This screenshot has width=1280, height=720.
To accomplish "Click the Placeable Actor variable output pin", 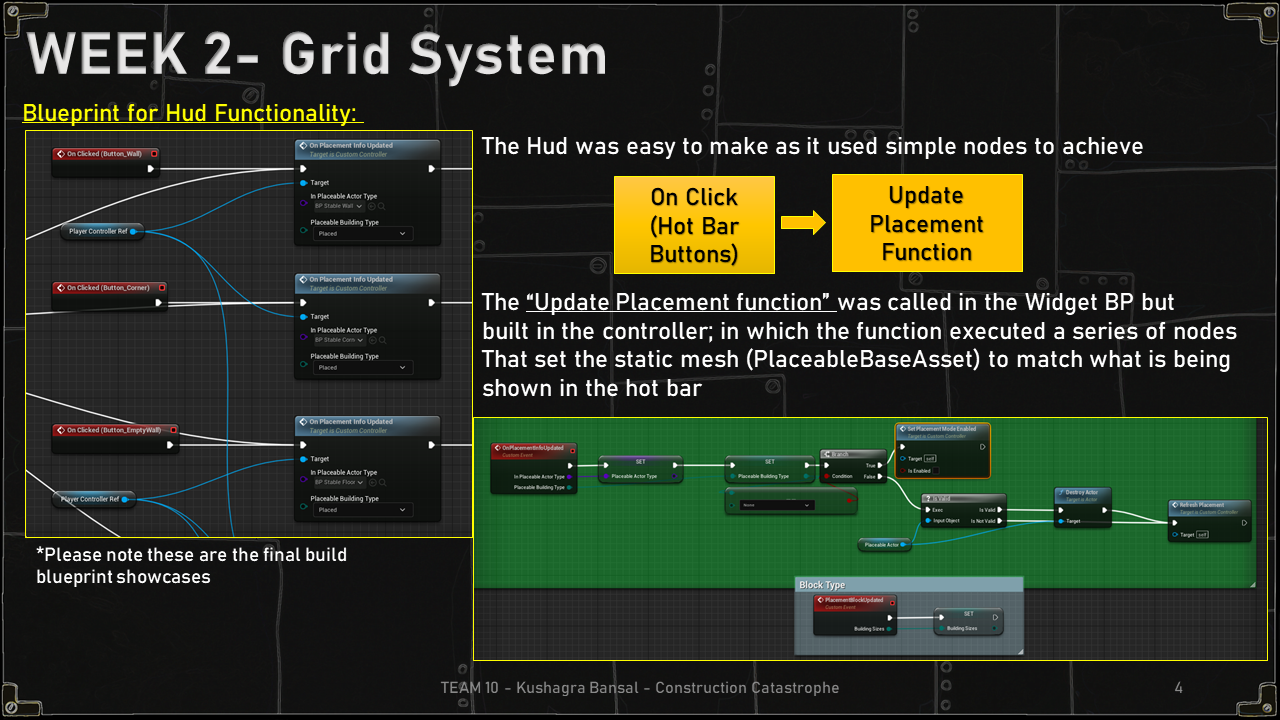I will click(x=905, y=545).
